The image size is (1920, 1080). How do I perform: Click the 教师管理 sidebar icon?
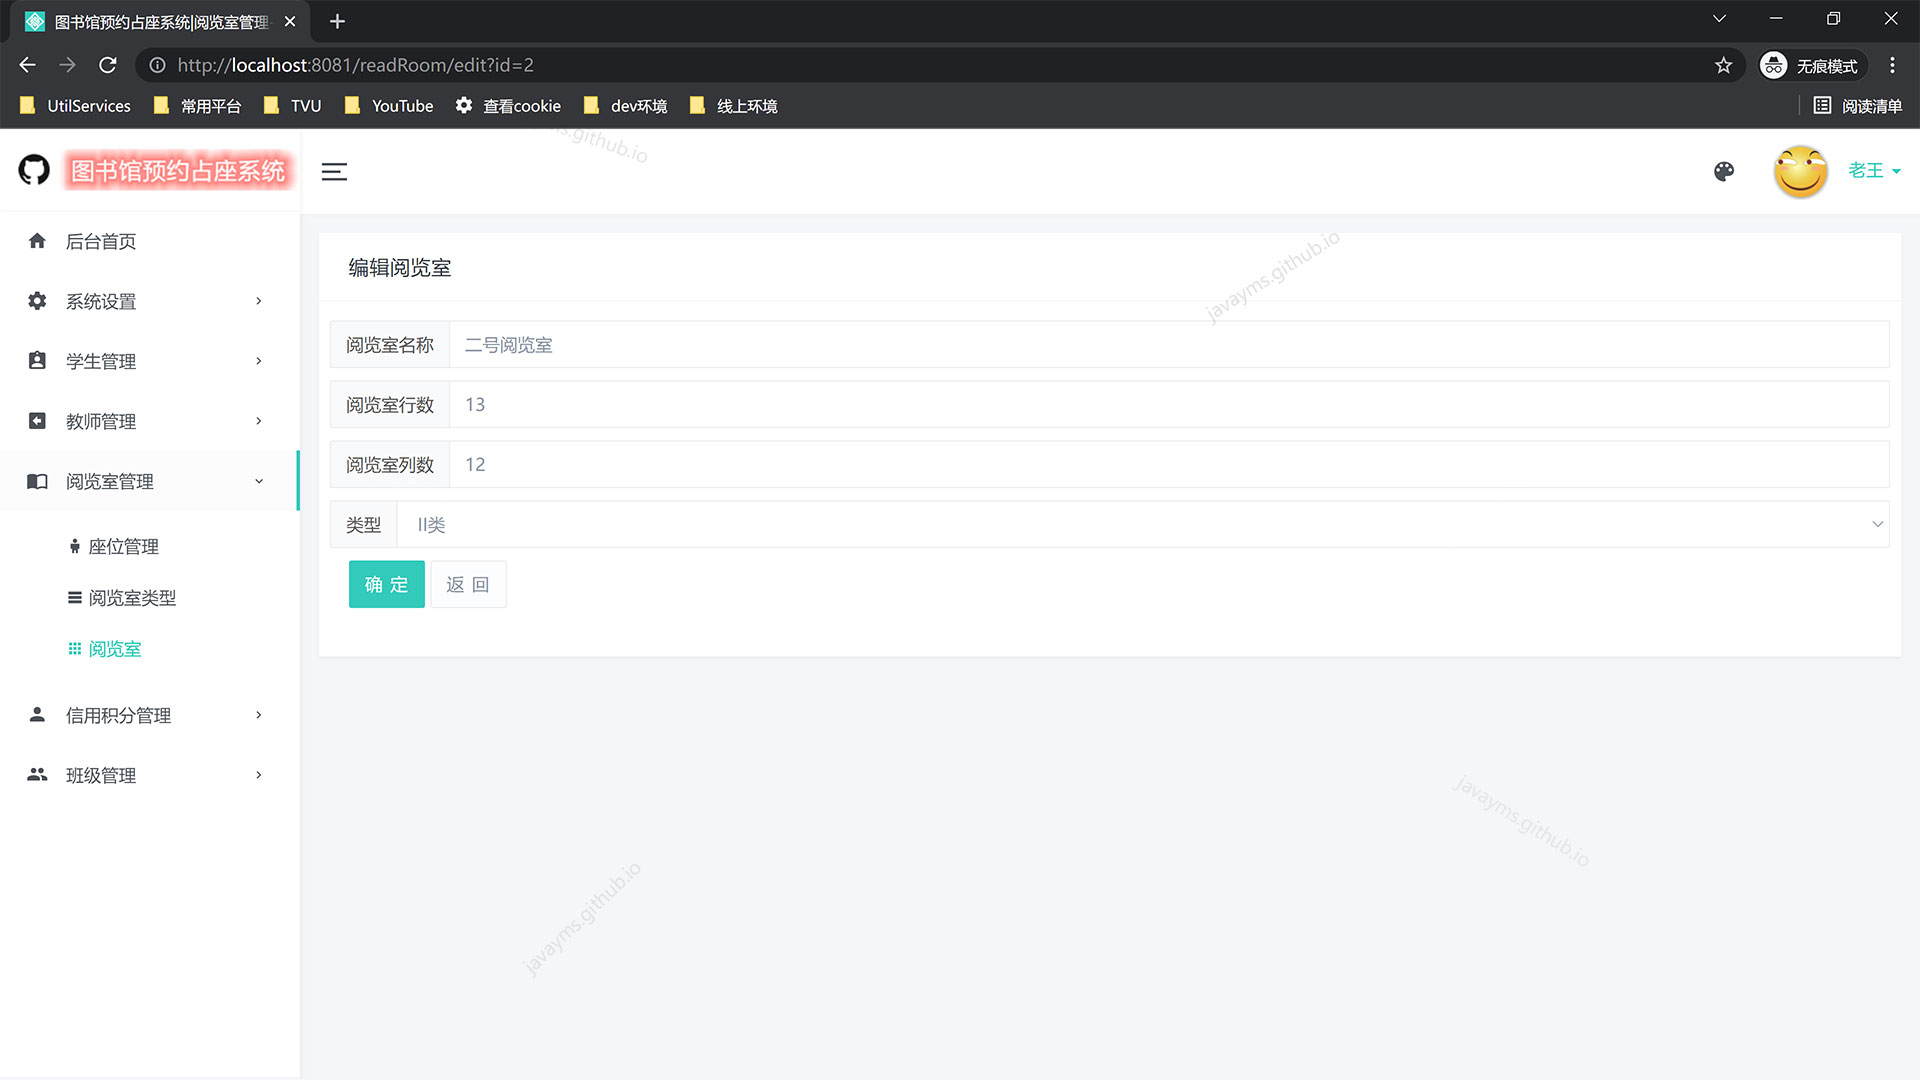(x=37, y=421)
